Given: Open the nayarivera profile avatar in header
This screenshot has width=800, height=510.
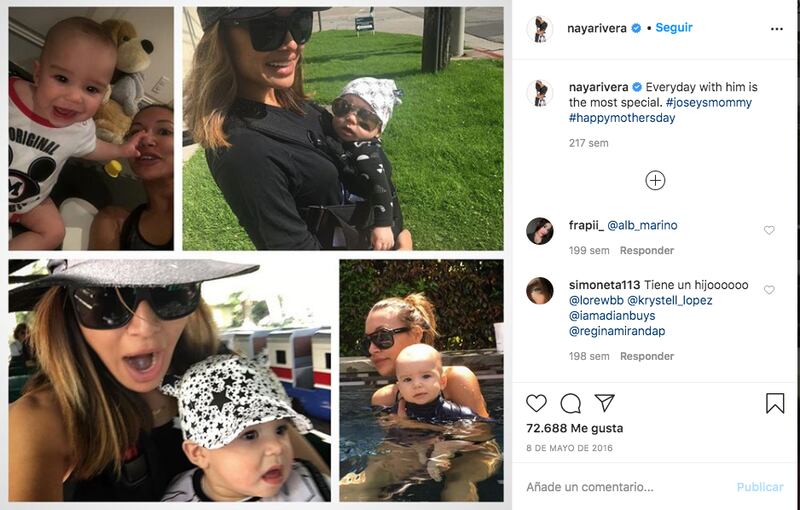Looking at the screenshot, I should click(540, 29).
